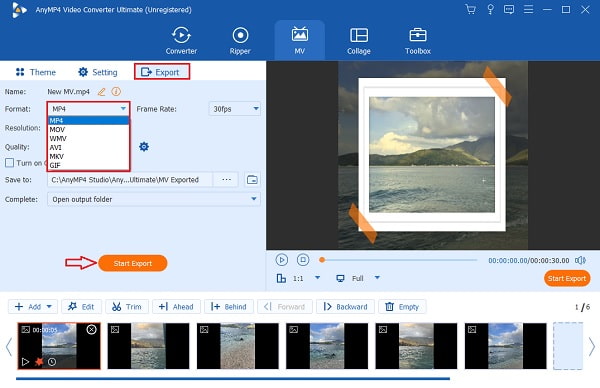Play the first clip thumbnail
The width and height of the screenshot is (600, 388).
tap(25, 362)
